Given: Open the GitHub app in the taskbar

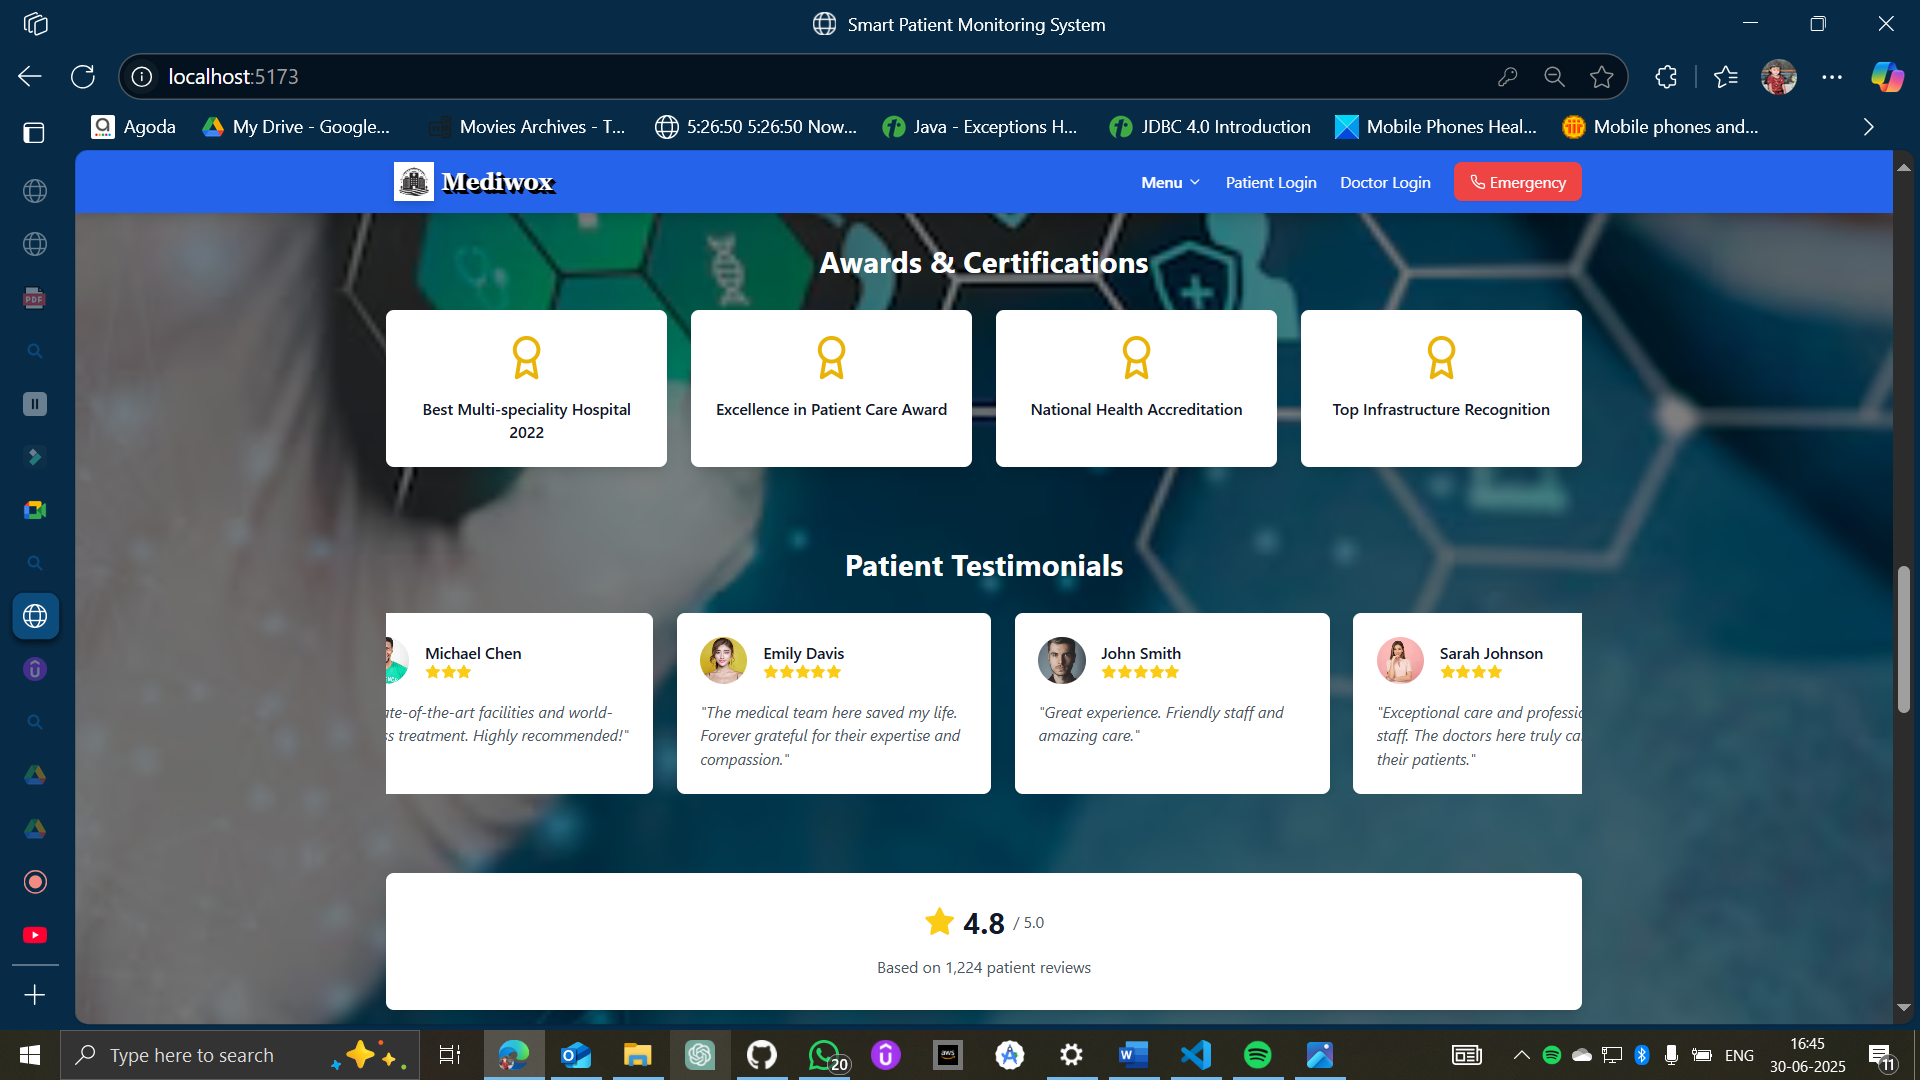Looking at the screenshot, I should point(762,1055).
